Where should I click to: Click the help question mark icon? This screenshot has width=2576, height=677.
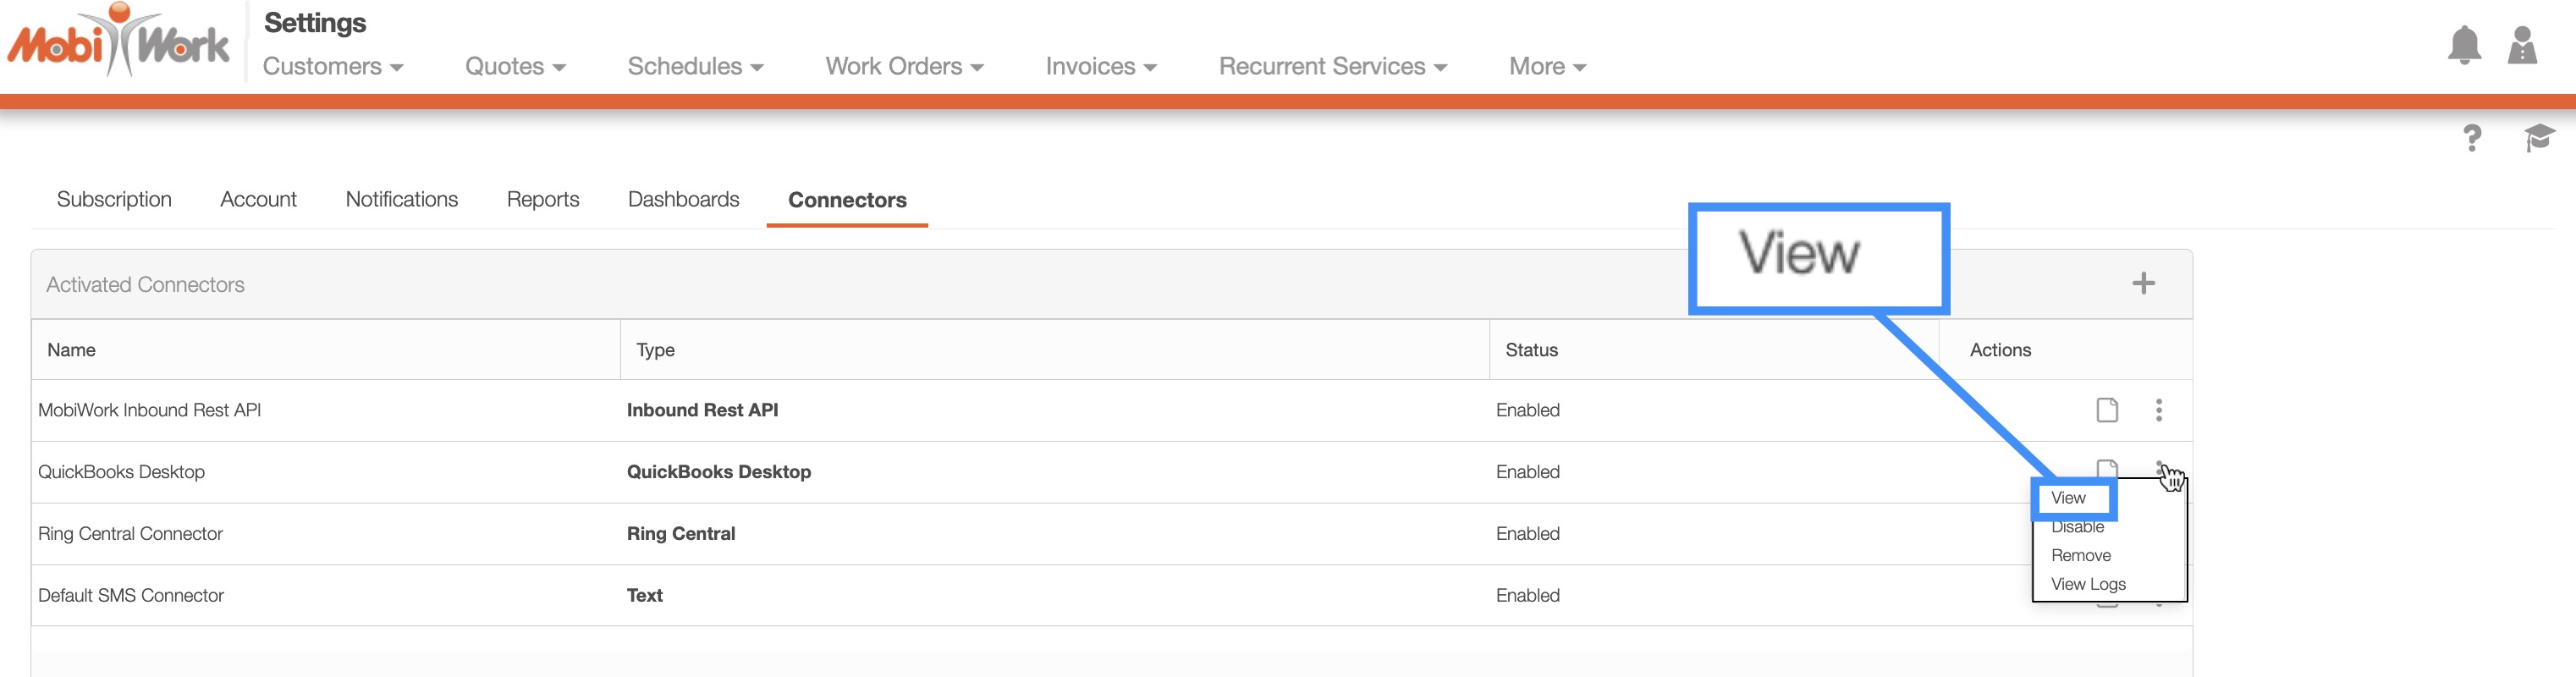(x=2471, y=138)
